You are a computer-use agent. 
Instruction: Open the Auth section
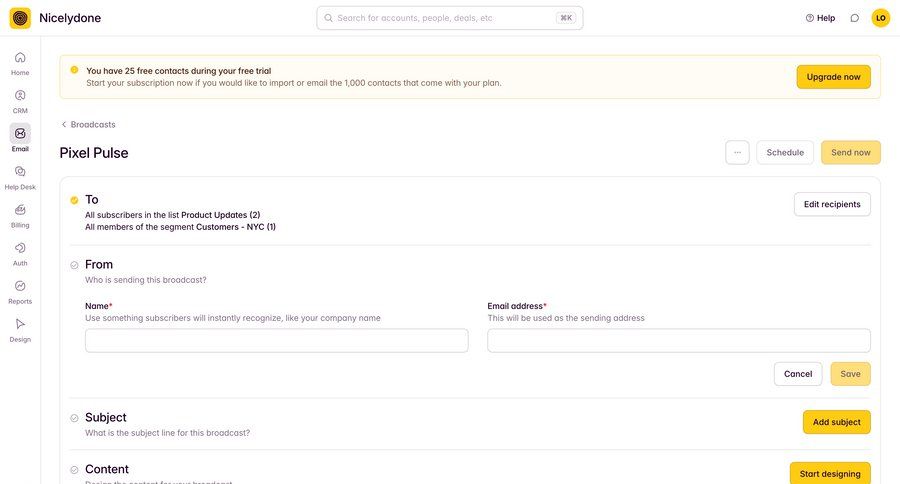tap(20, 254)
